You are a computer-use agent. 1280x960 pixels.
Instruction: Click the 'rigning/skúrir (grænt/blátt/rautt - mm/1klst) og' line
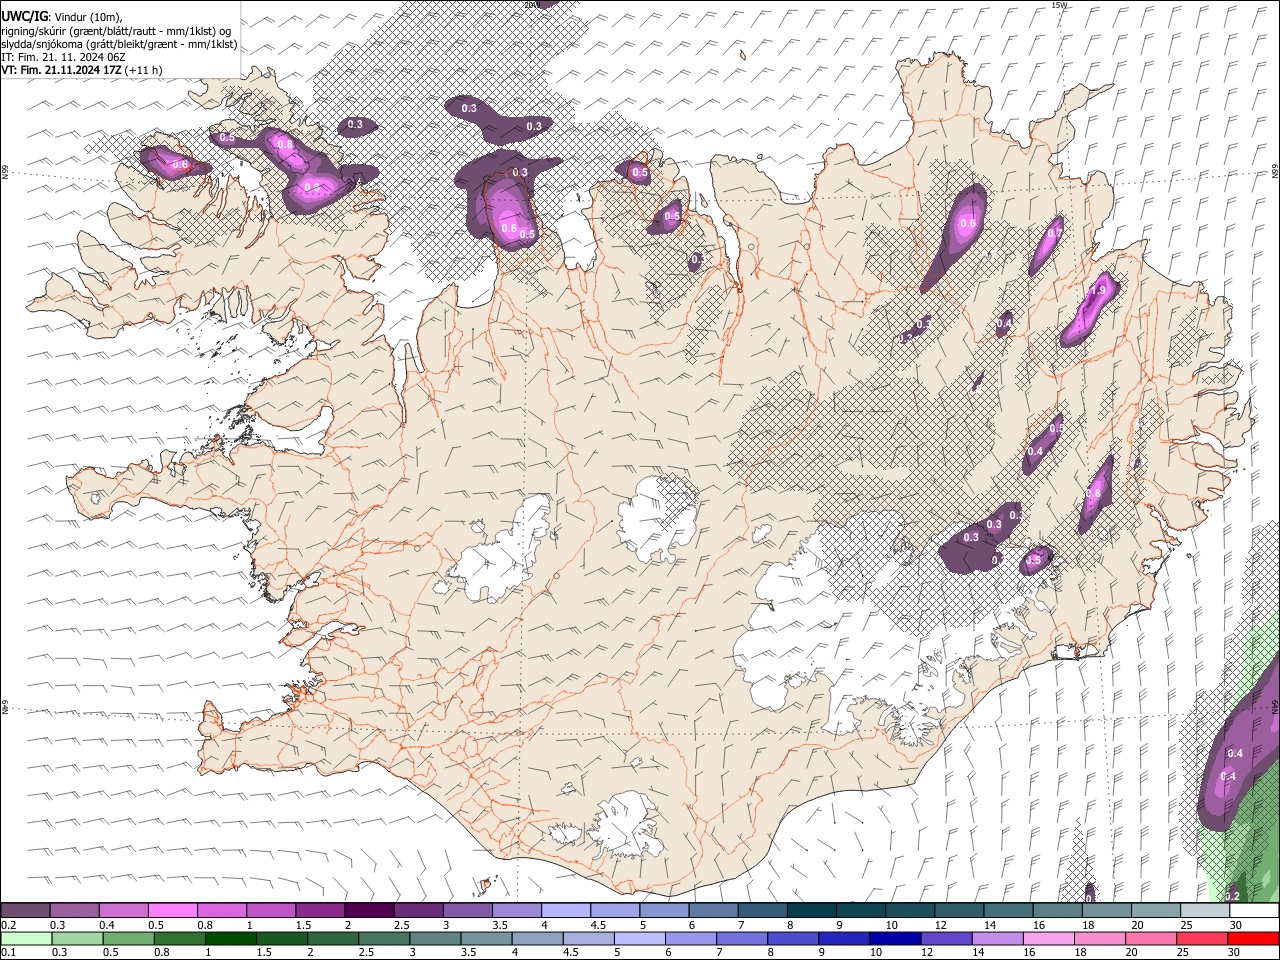click(116, 31)
